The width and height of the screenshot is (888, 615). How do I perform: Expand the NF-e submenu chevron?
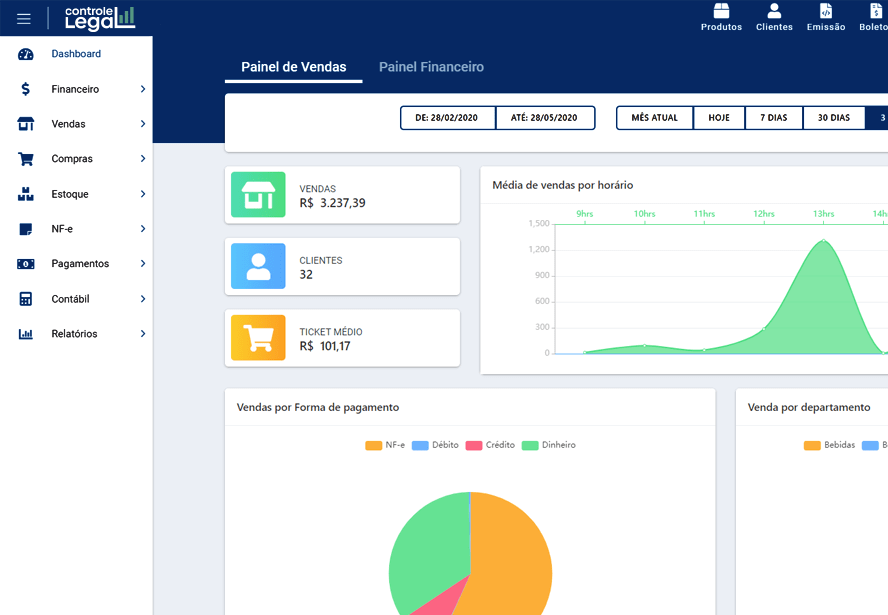(143, 229)
